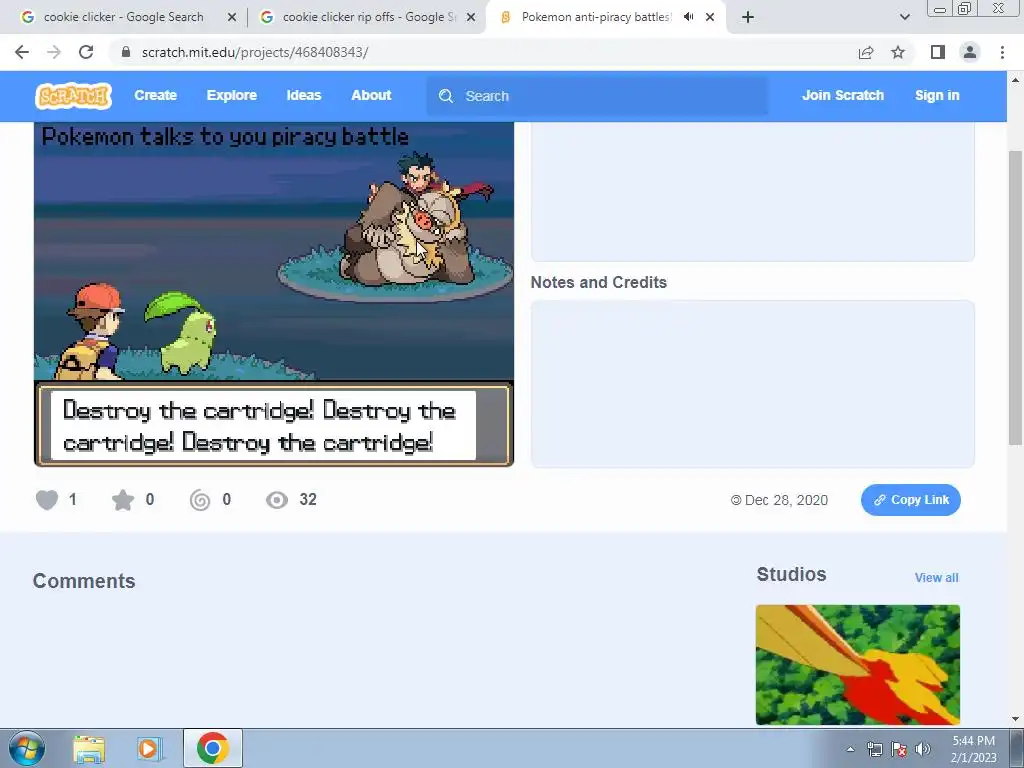Click the Studios heading
Screen dimensions: 1024x768
point(792,575)
